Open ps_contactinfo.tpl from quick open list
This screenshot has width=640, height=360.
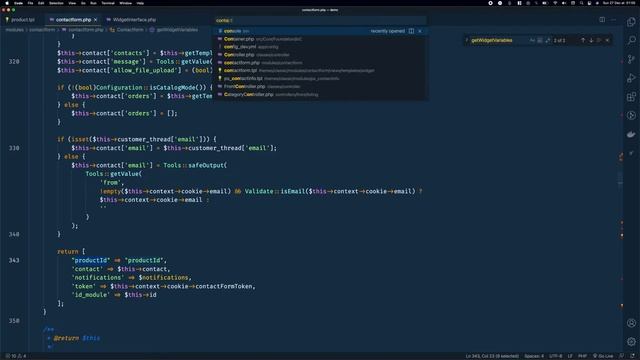click(320, 78)
